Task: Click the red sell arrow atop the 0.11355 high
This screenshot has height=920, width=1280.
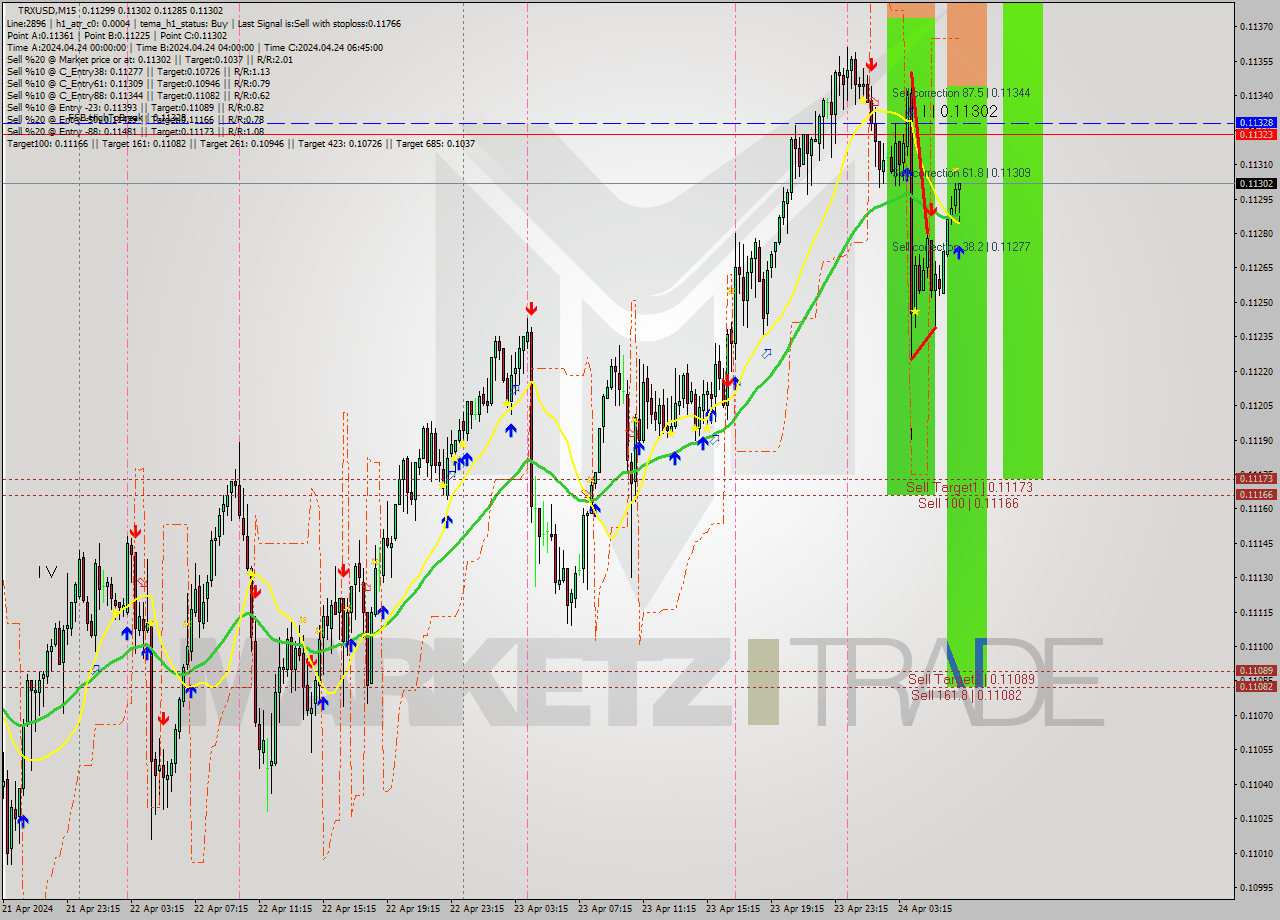Action: (x=871, y=64)
